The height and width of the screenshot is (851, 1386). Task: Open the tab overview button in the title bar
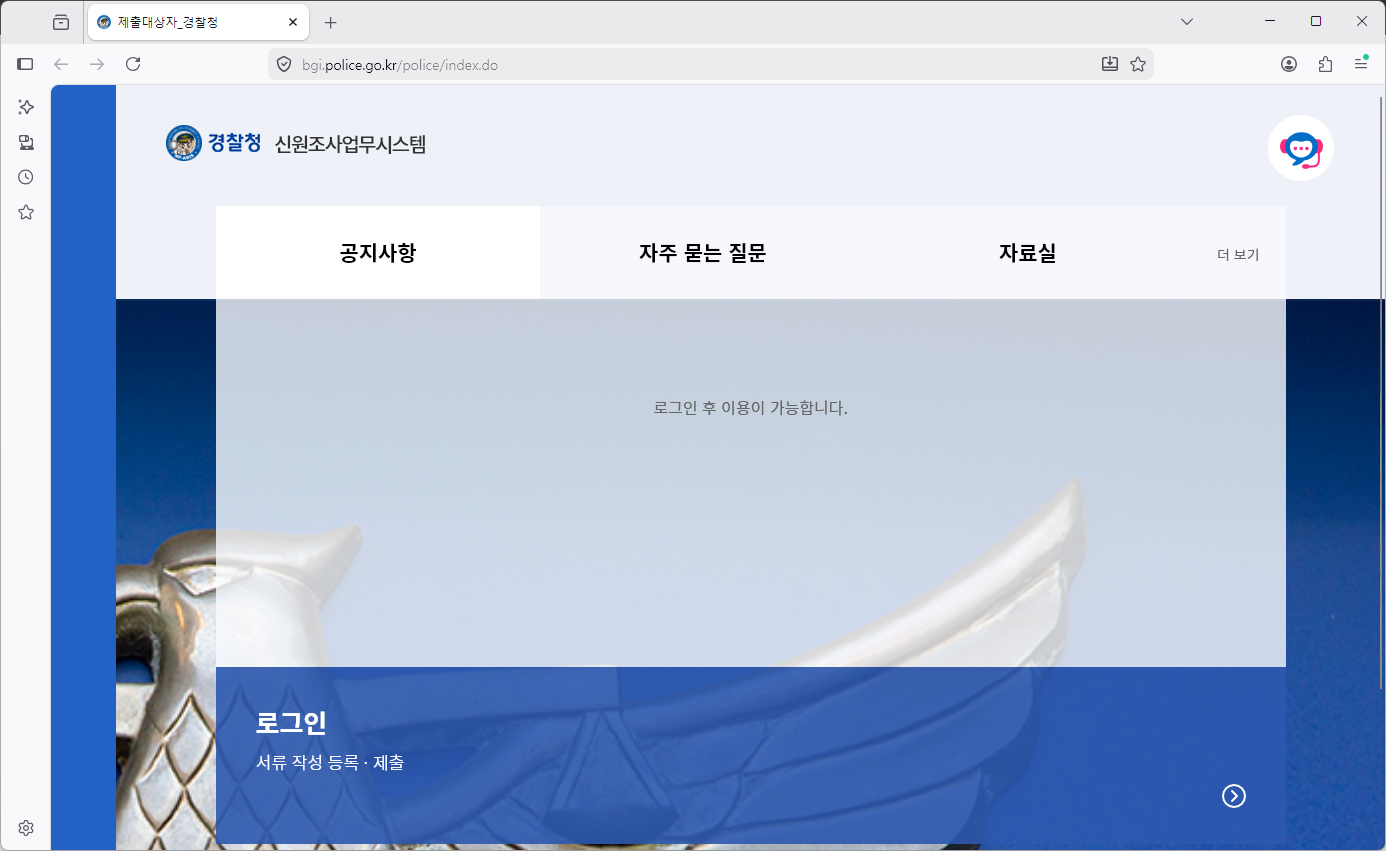click(x=61, y=22)
